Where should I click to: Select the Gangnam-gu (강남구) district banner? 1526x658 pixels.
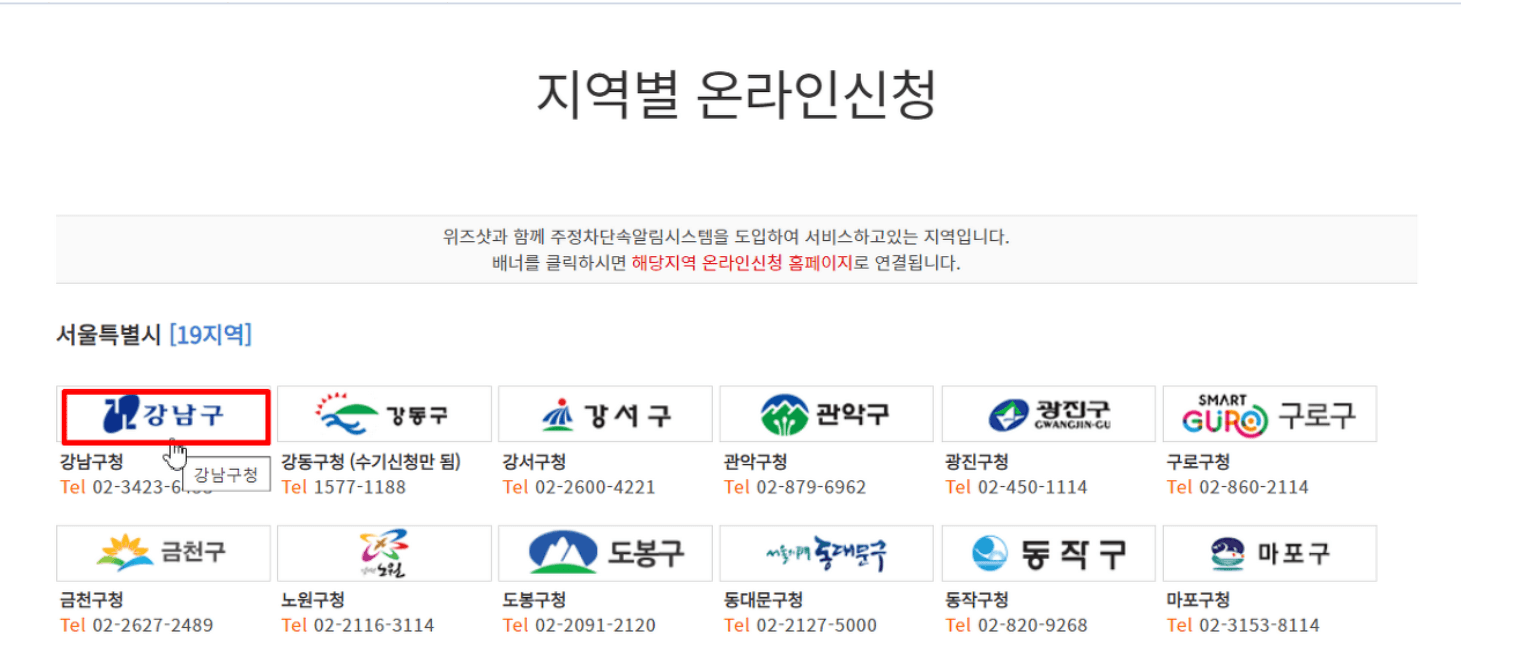[165, 413]
